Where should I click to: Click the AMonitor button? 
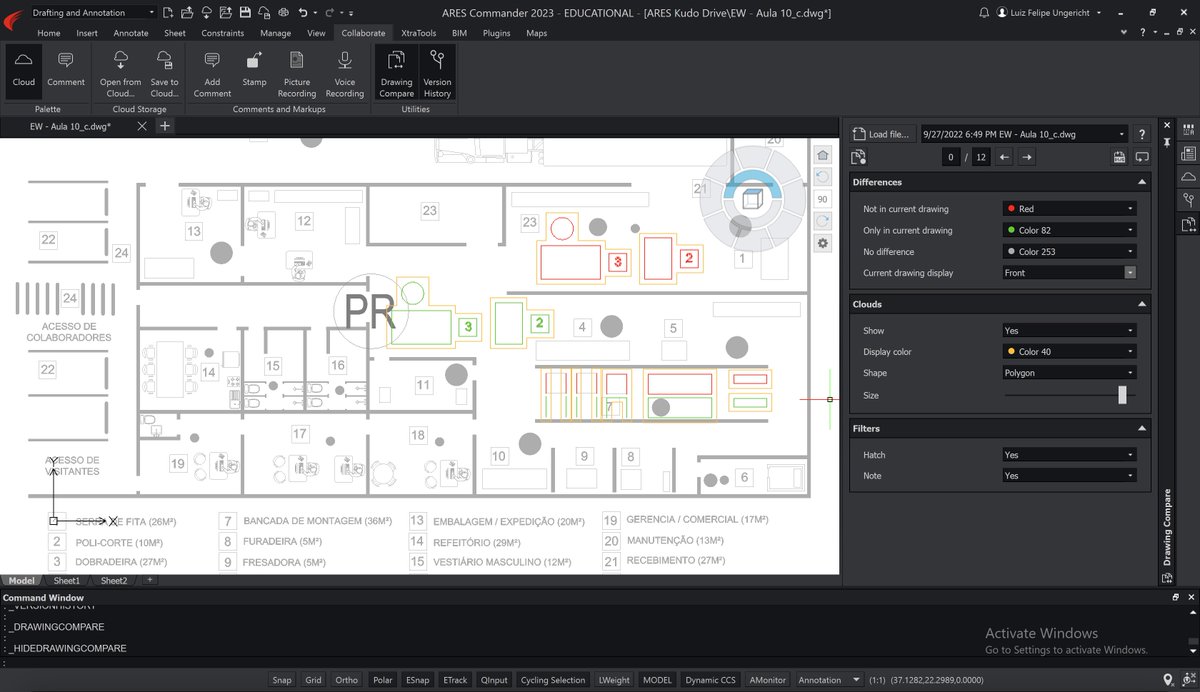point(767,680)
